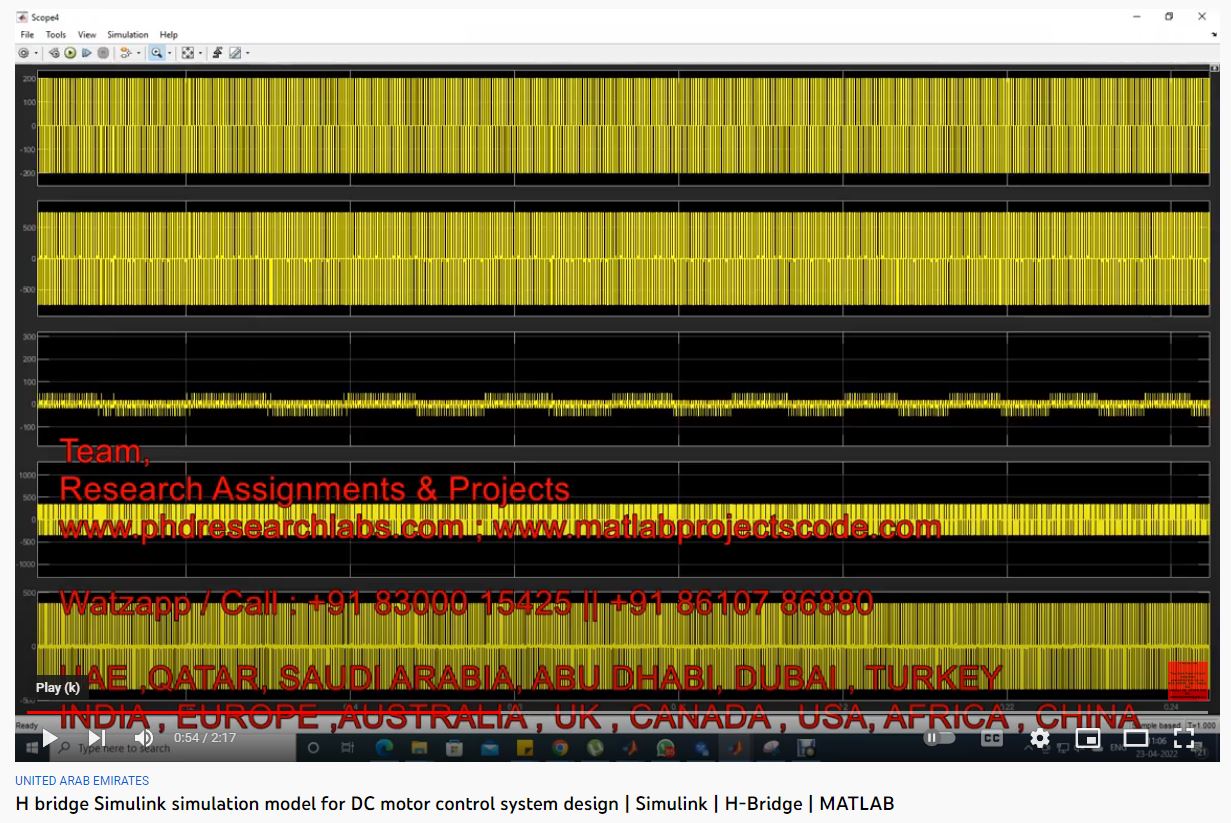Image resolution: width=1231 pixels, height=823 pixels.
Task: Open the UNITED ARAB EMIRATES link
Action: tap(82, 781)
